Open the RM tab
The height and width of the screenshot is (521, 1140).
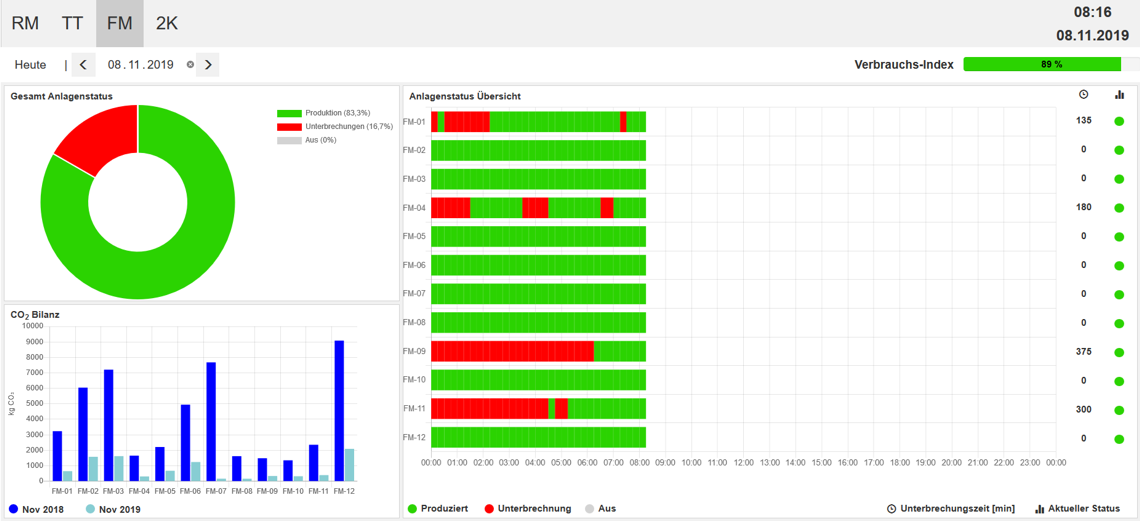25,23
